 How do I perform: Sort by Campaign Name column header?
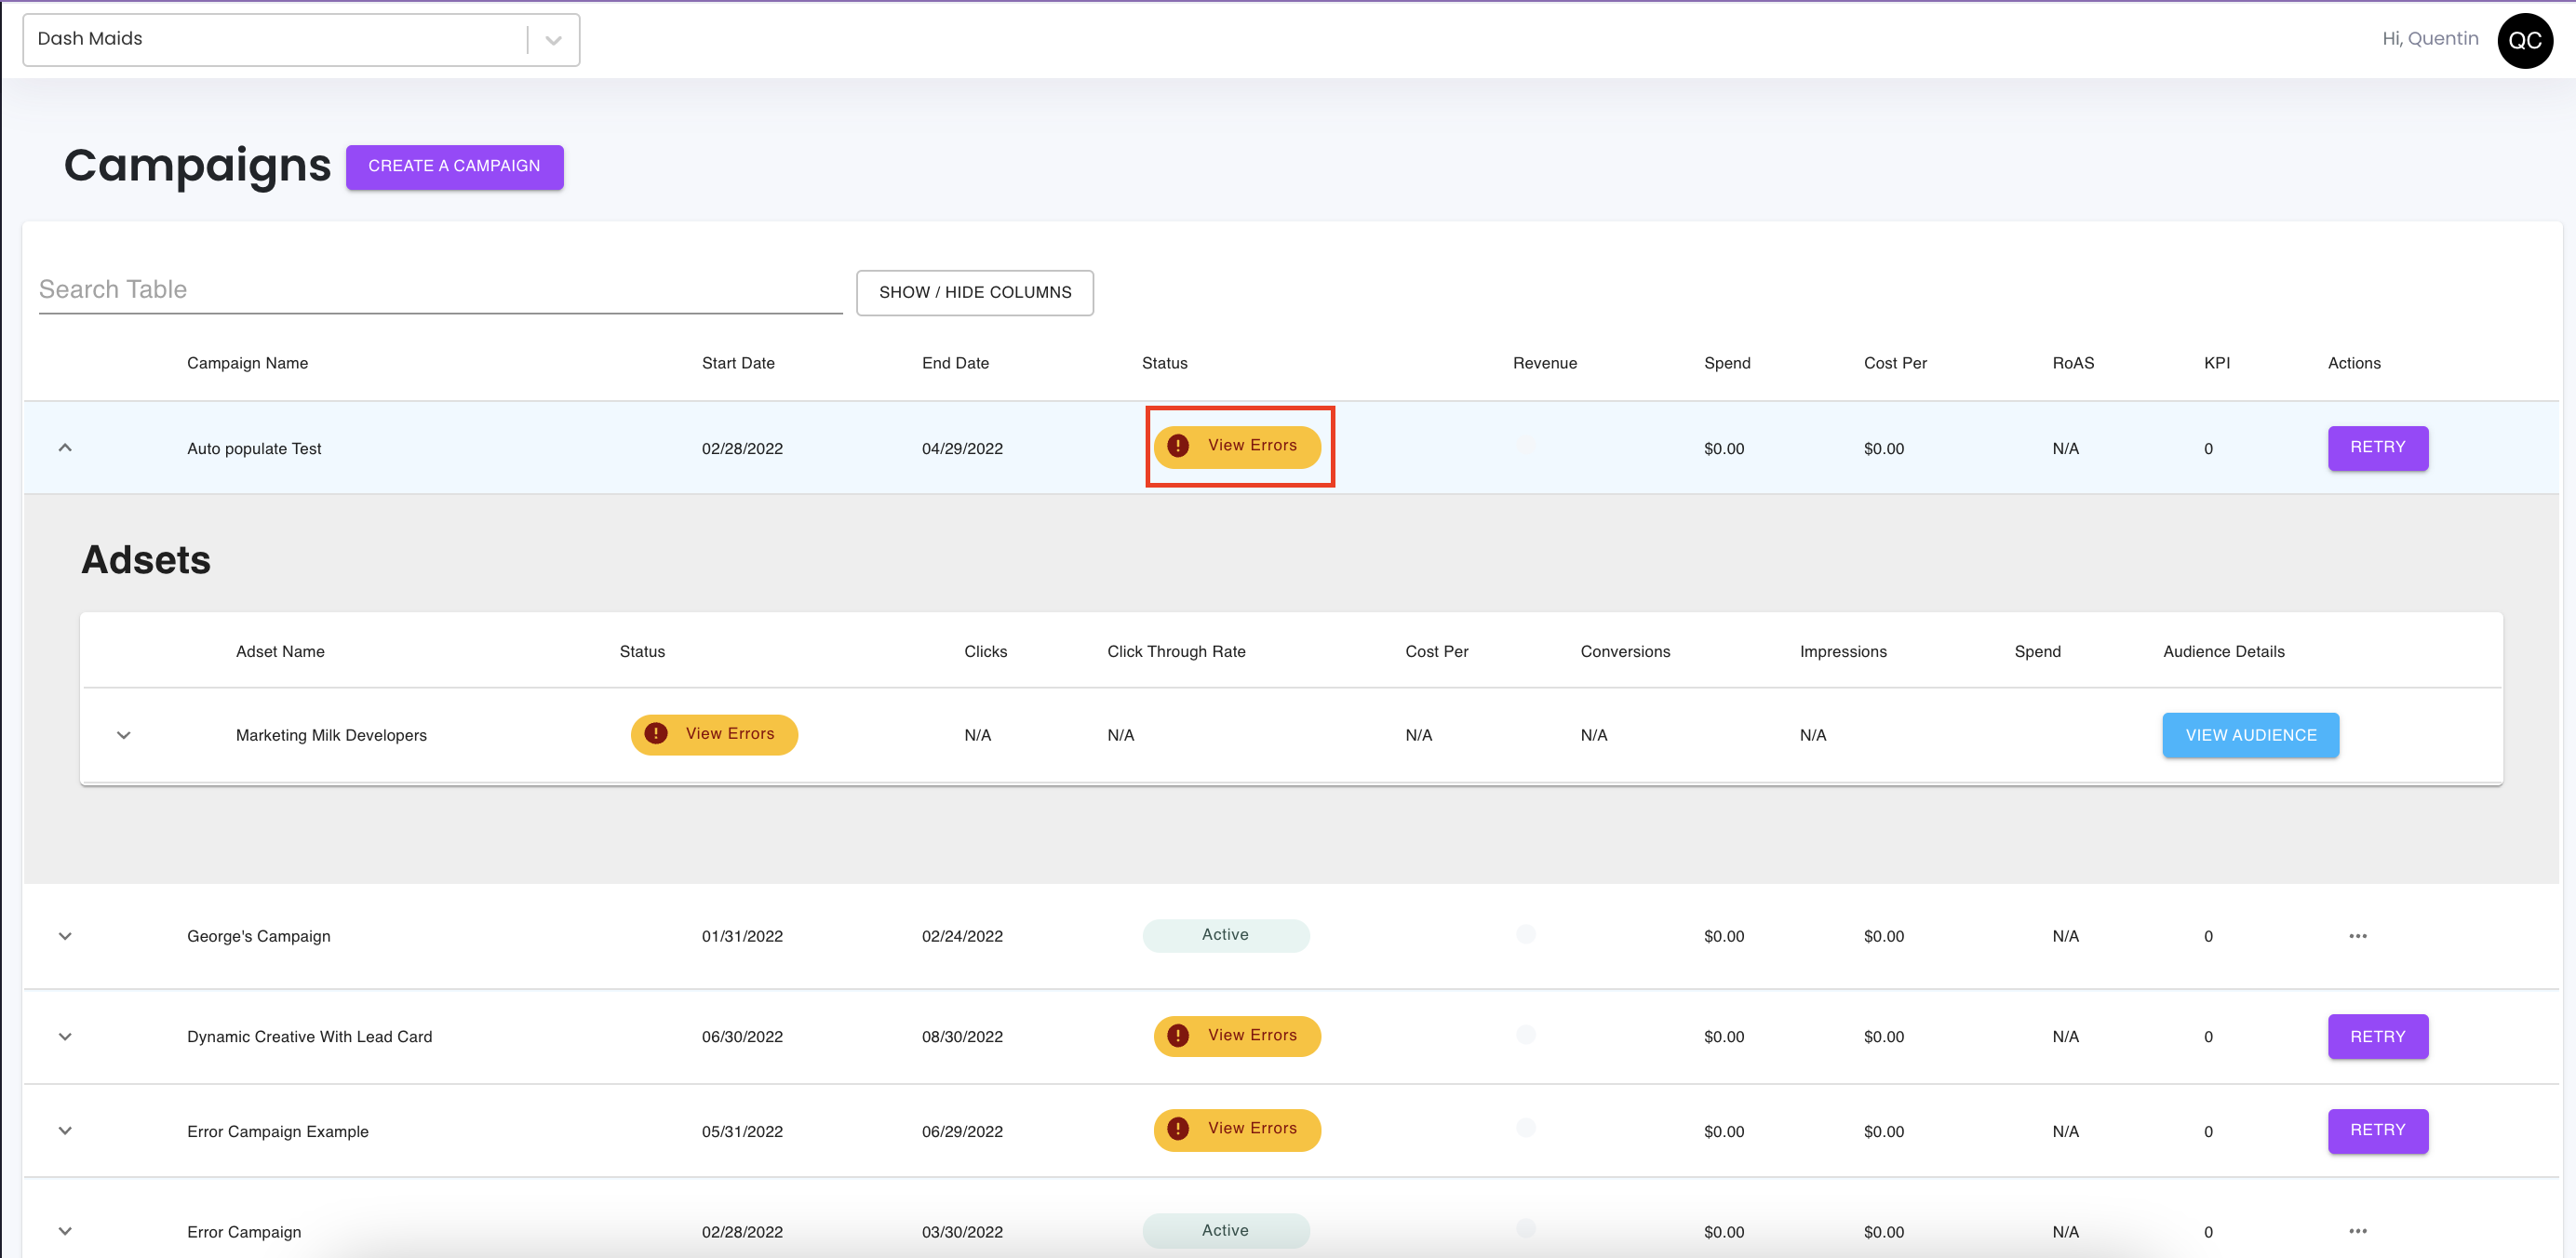pyautogui.click(x=247, y=363)
